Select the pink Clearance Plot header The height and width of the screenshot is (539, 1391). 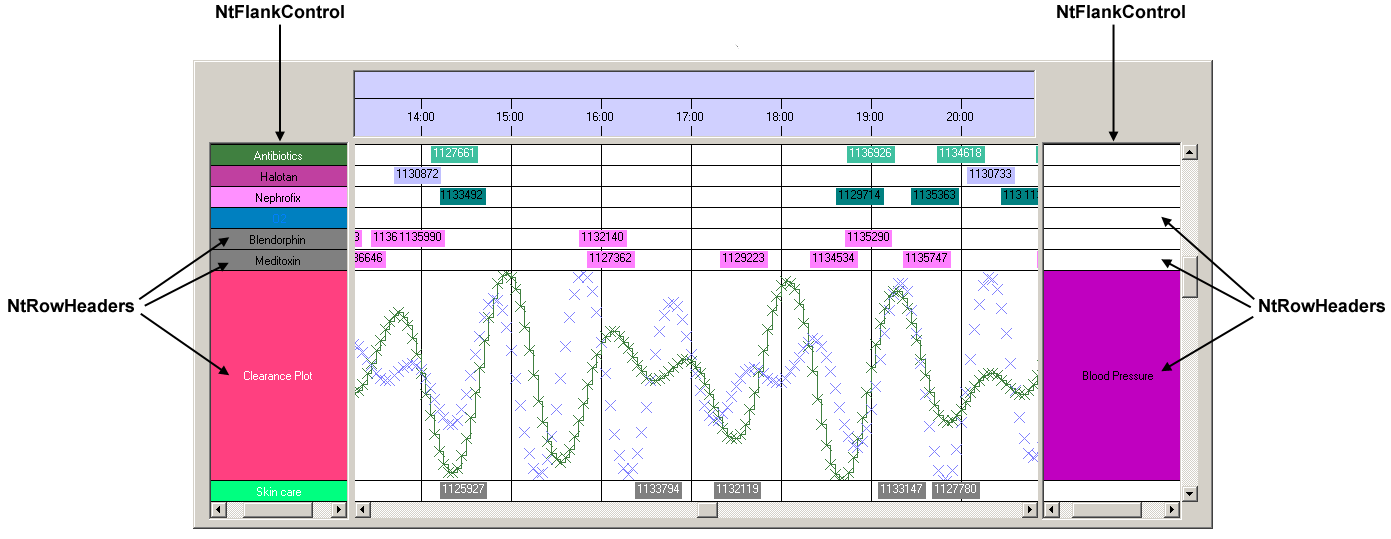pyautogui.click(x=278, y=376)
